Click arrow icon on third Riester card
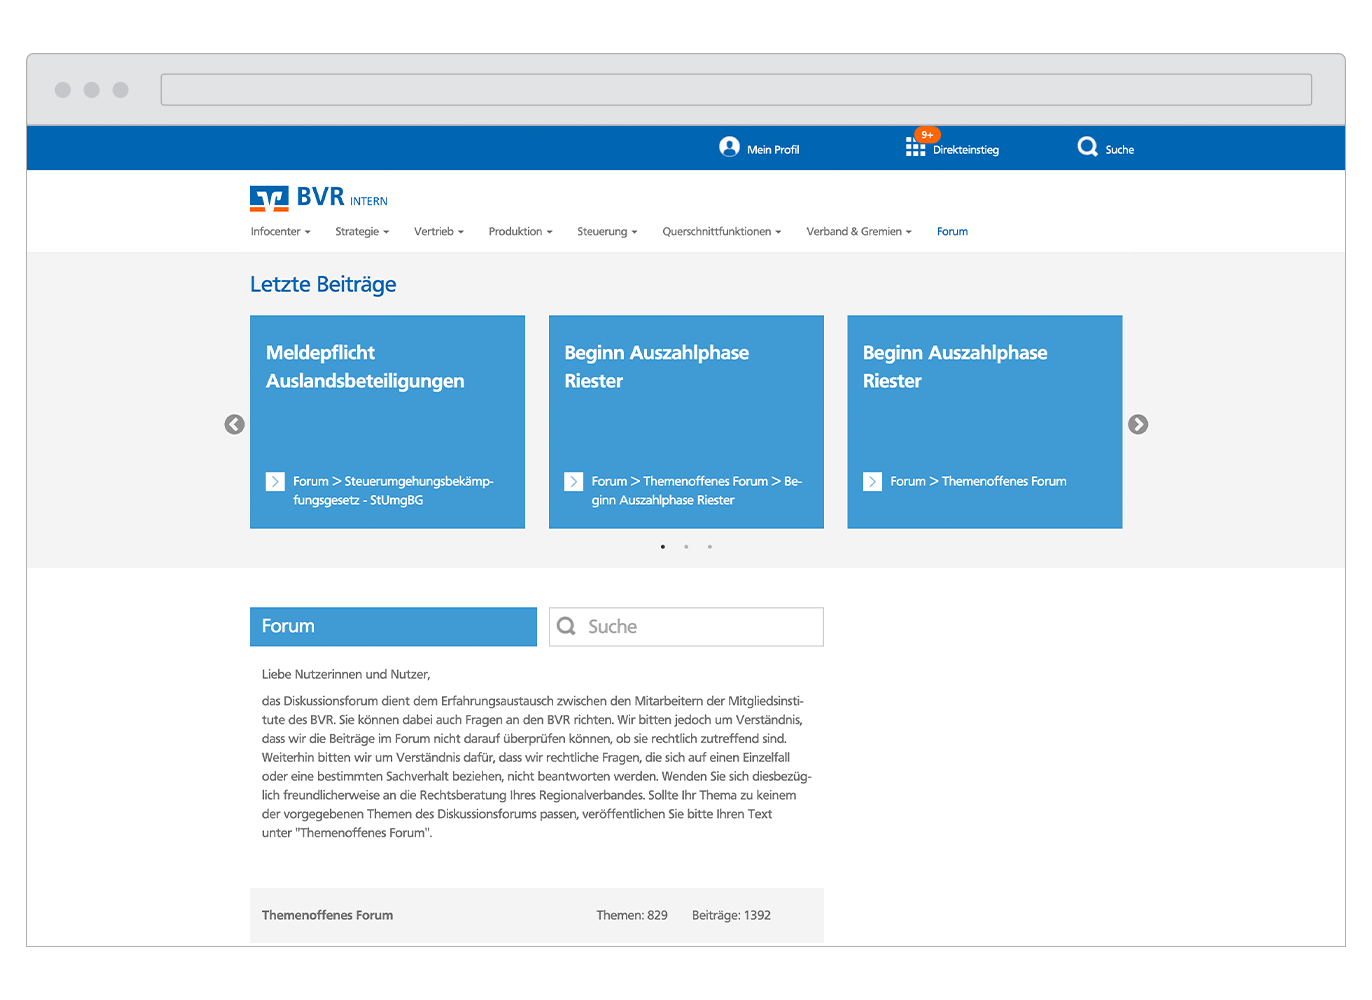Image resolution: width=1372 pixels, height=1000 pixels. pos(872,482)
